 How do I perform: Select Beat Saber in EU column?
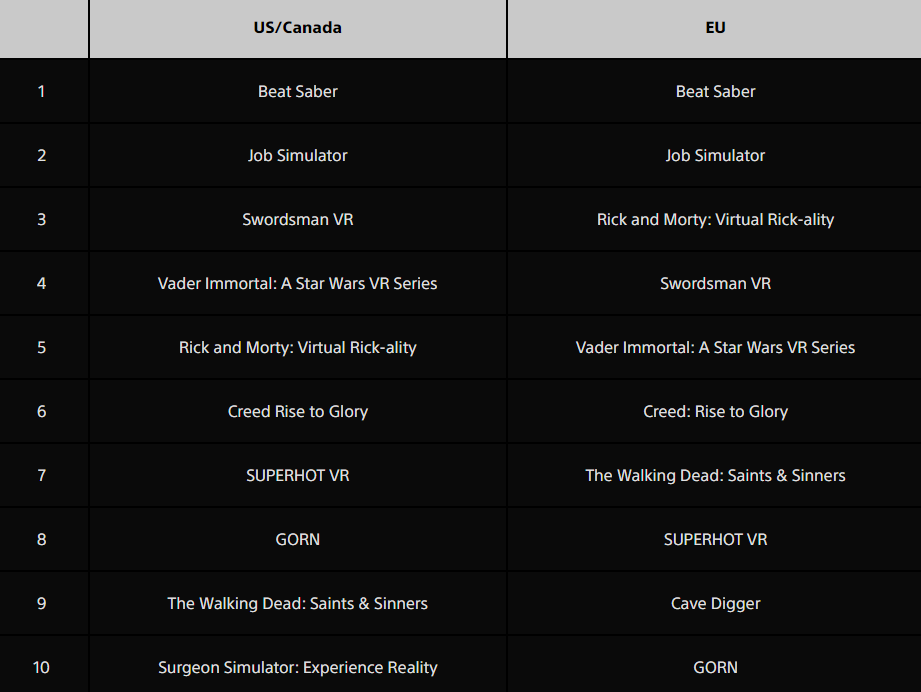pyautogui.click(x=715, y=91)
